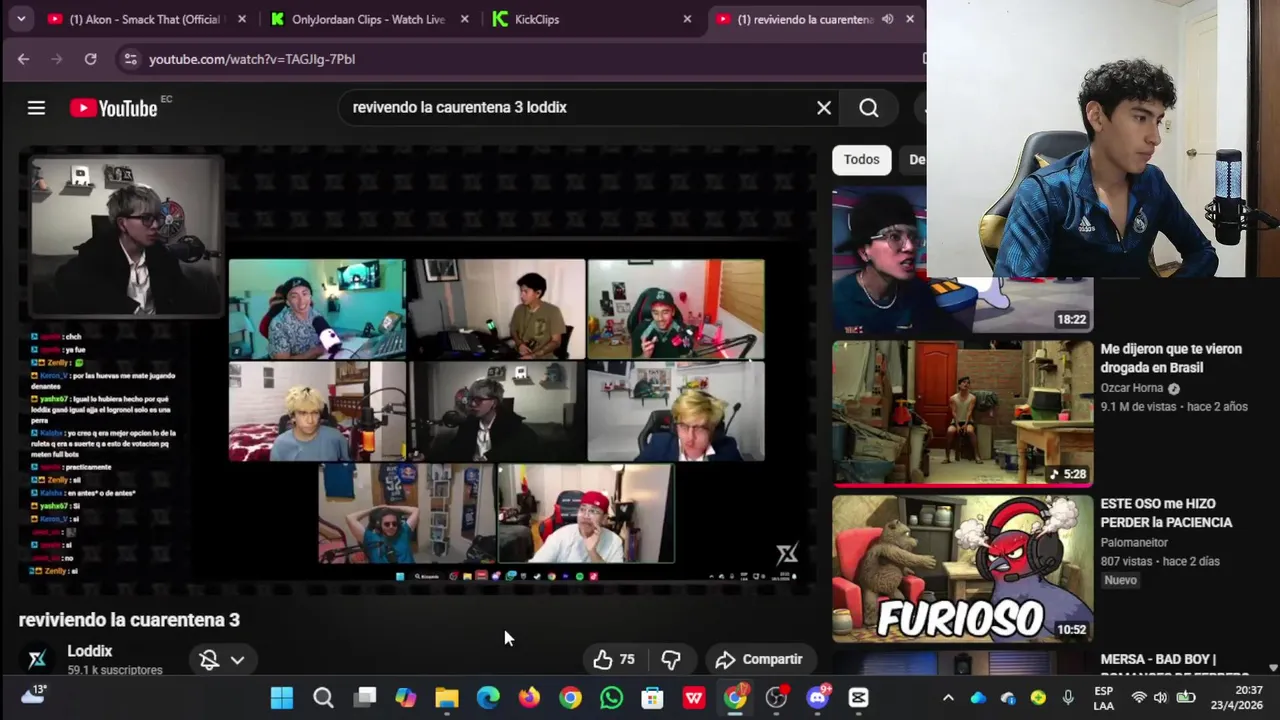Screen dimensions: 1280x720
Task: Select the Todos filter chip
Action: tap(861, 159)
